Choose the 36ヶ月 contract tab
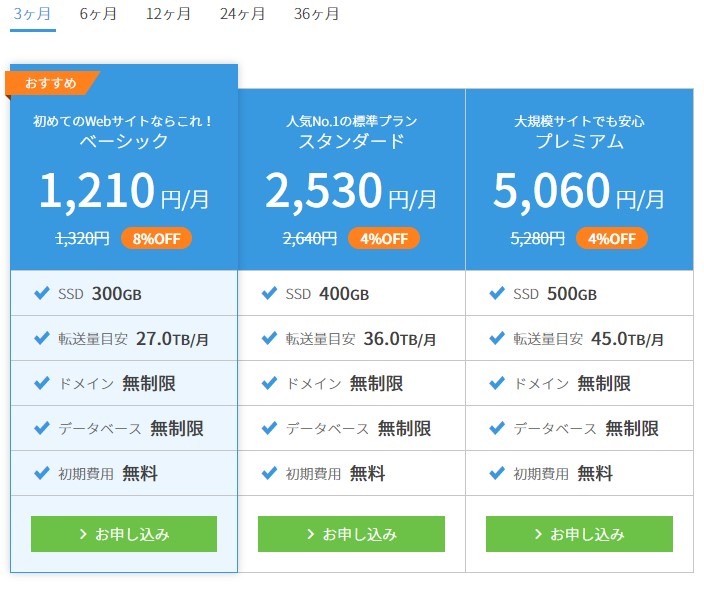Image resolution: width=704 pixels, height=591 pixels. tap(317, 14)
